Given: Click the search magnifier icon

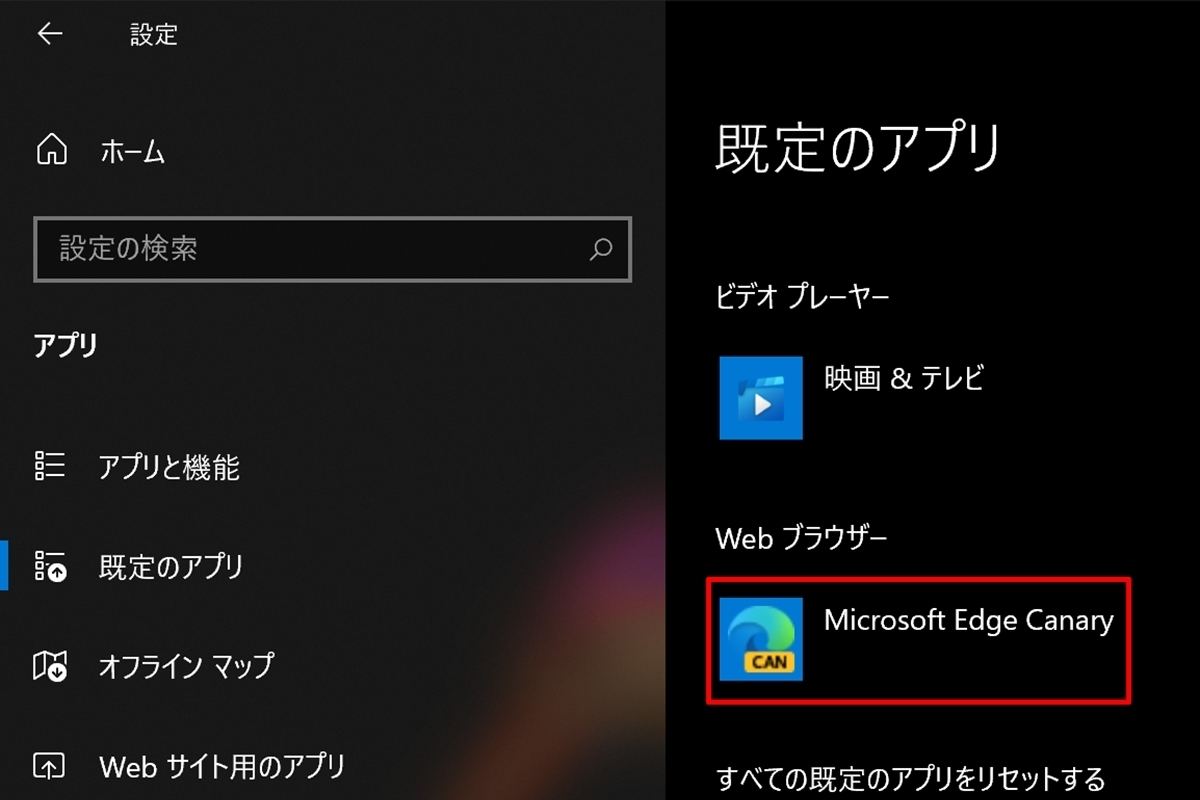Looking at the screenshot, I should click(600, 248).
